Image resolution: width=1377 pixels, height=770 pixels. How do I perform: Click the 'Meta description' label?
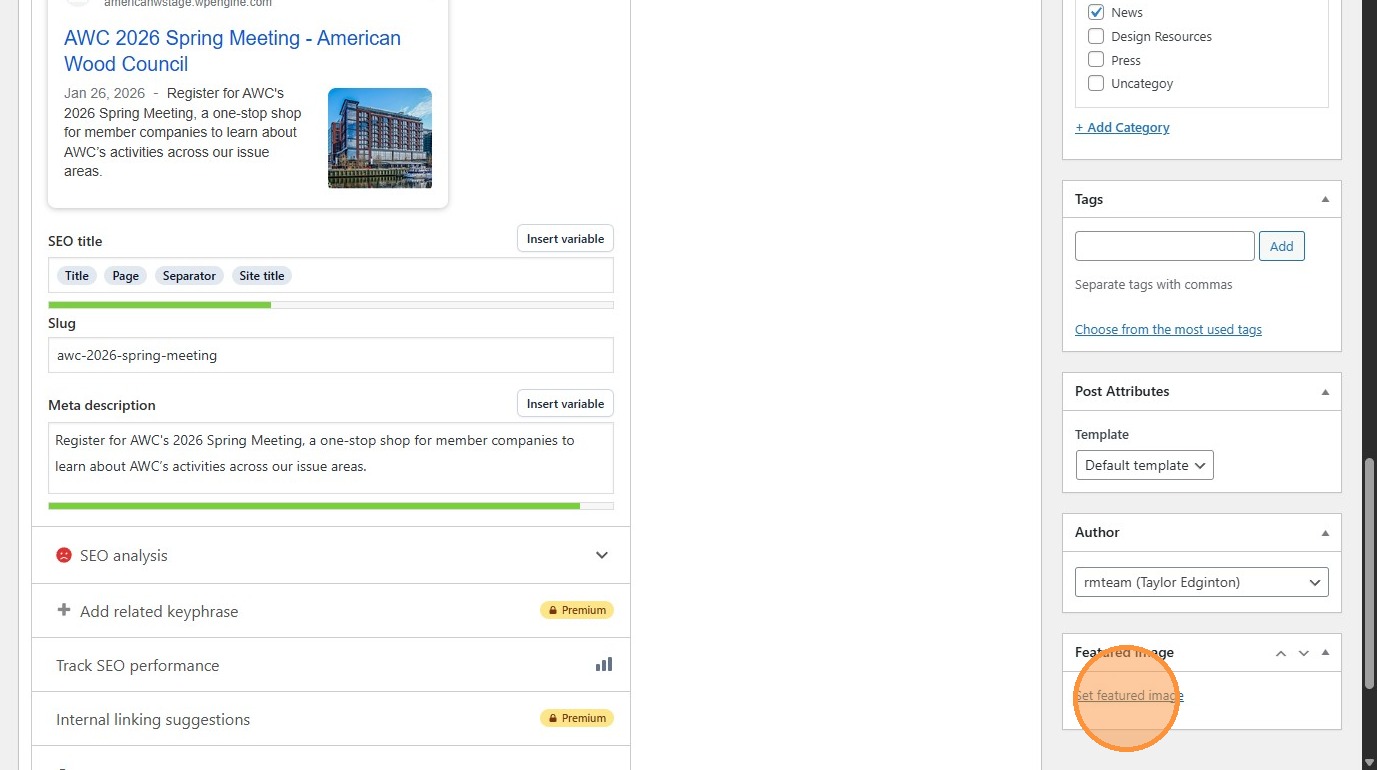(102, 405)
